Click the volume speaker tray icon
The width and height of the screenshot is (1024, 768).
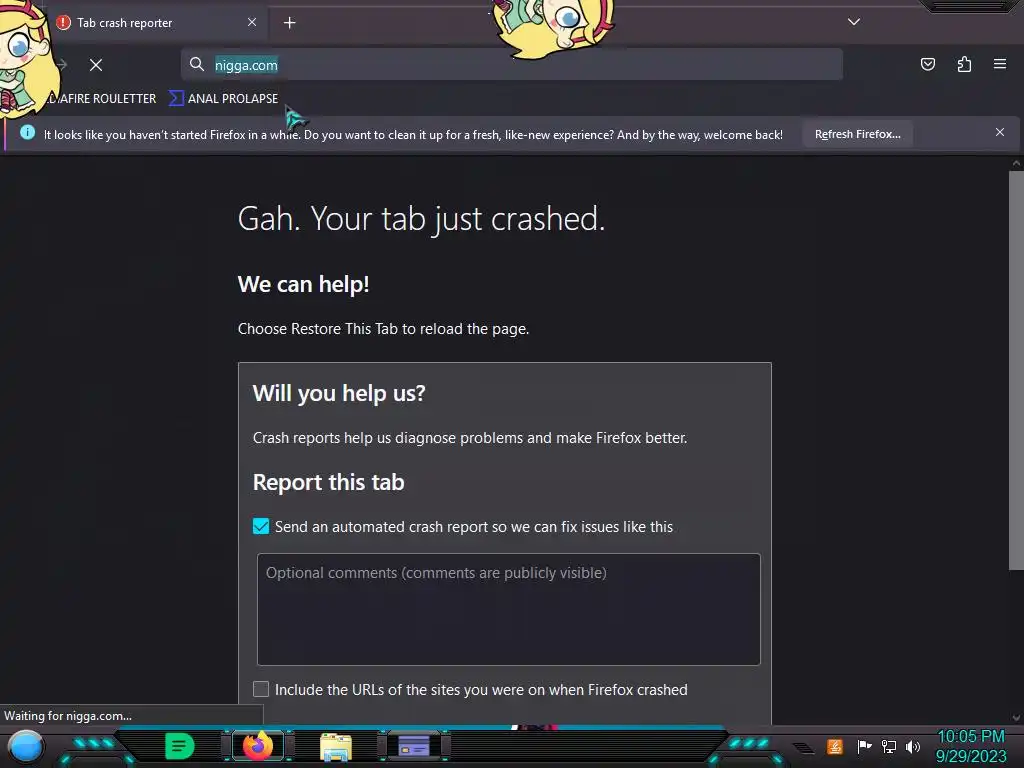click(x=913, y=746)
